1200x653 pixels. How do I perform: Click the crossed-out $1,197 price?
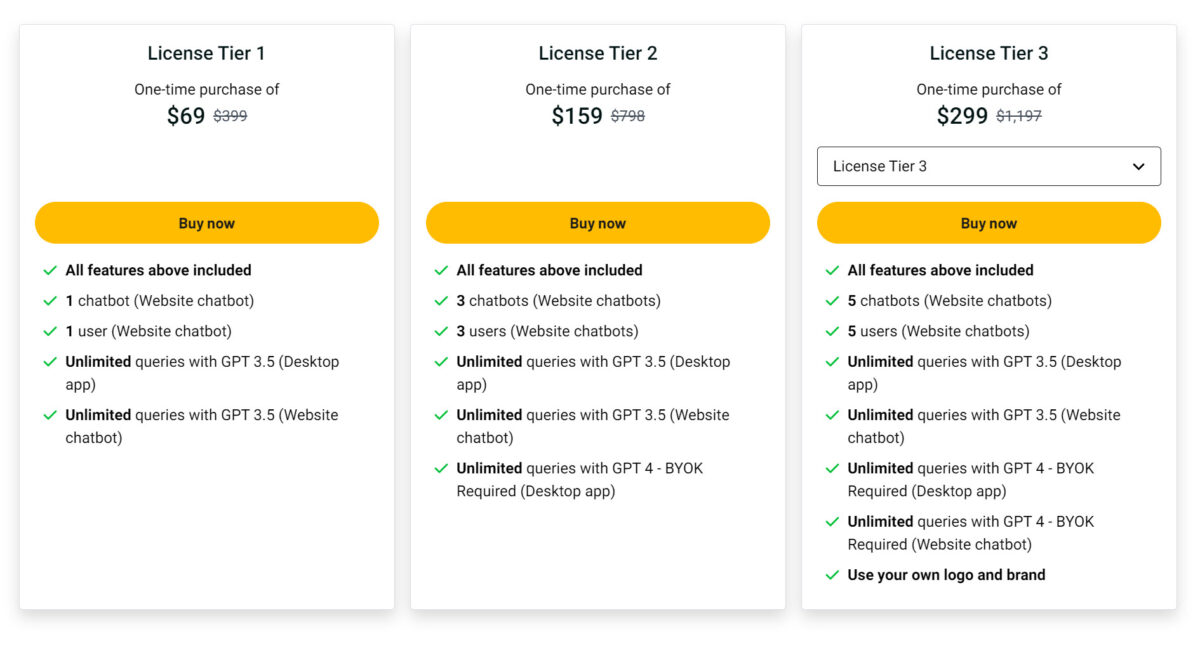[1019, 115]
